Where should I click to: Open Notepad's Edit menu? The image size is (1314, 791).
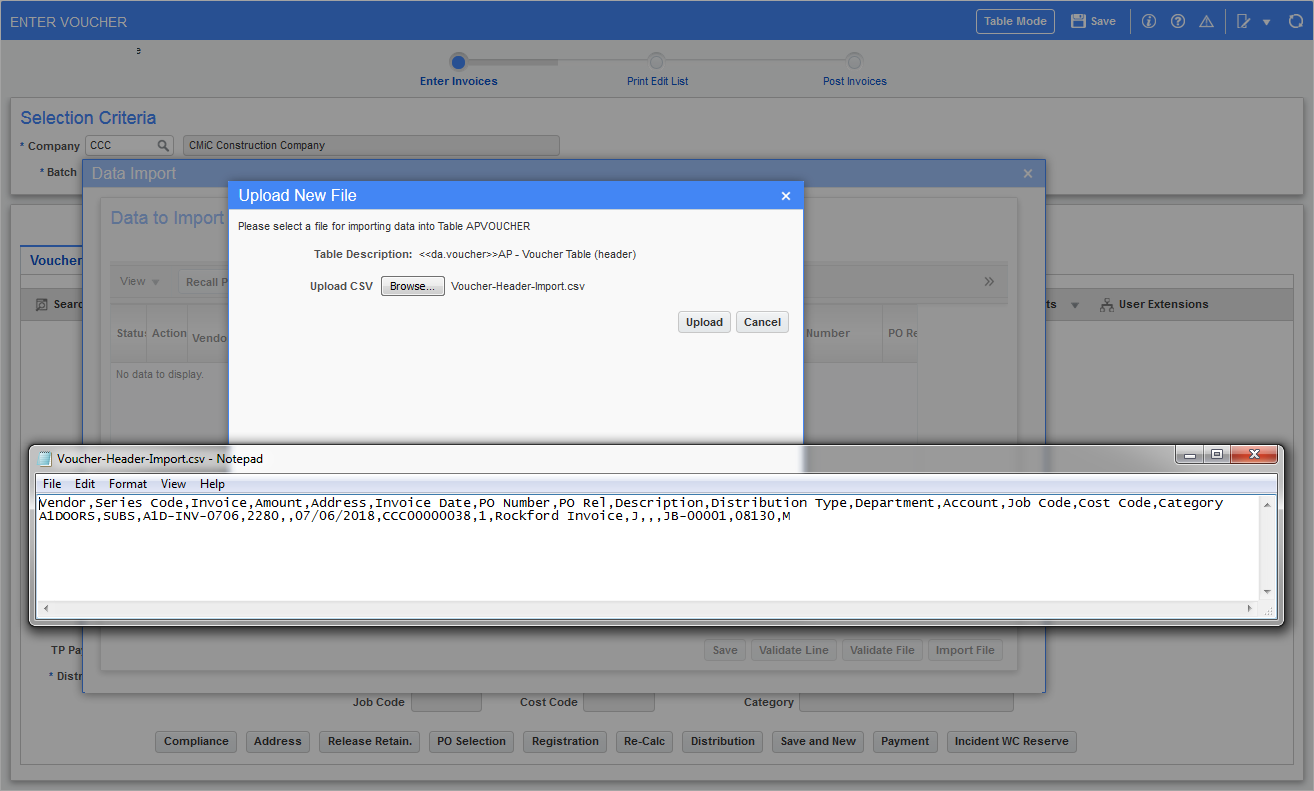[84, 483]
